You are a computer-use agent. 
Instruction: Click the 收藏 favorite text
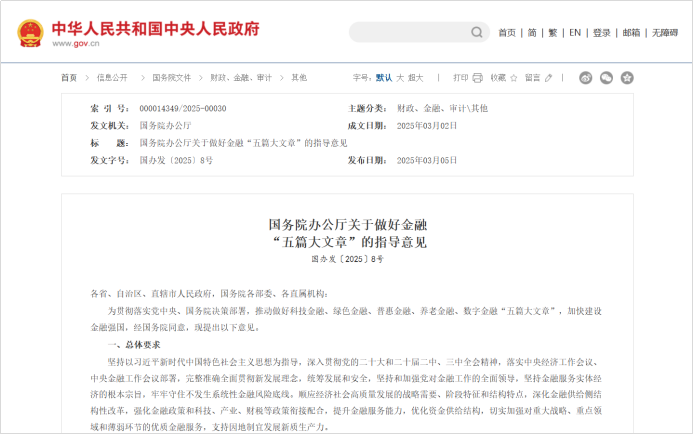(498, 78)
